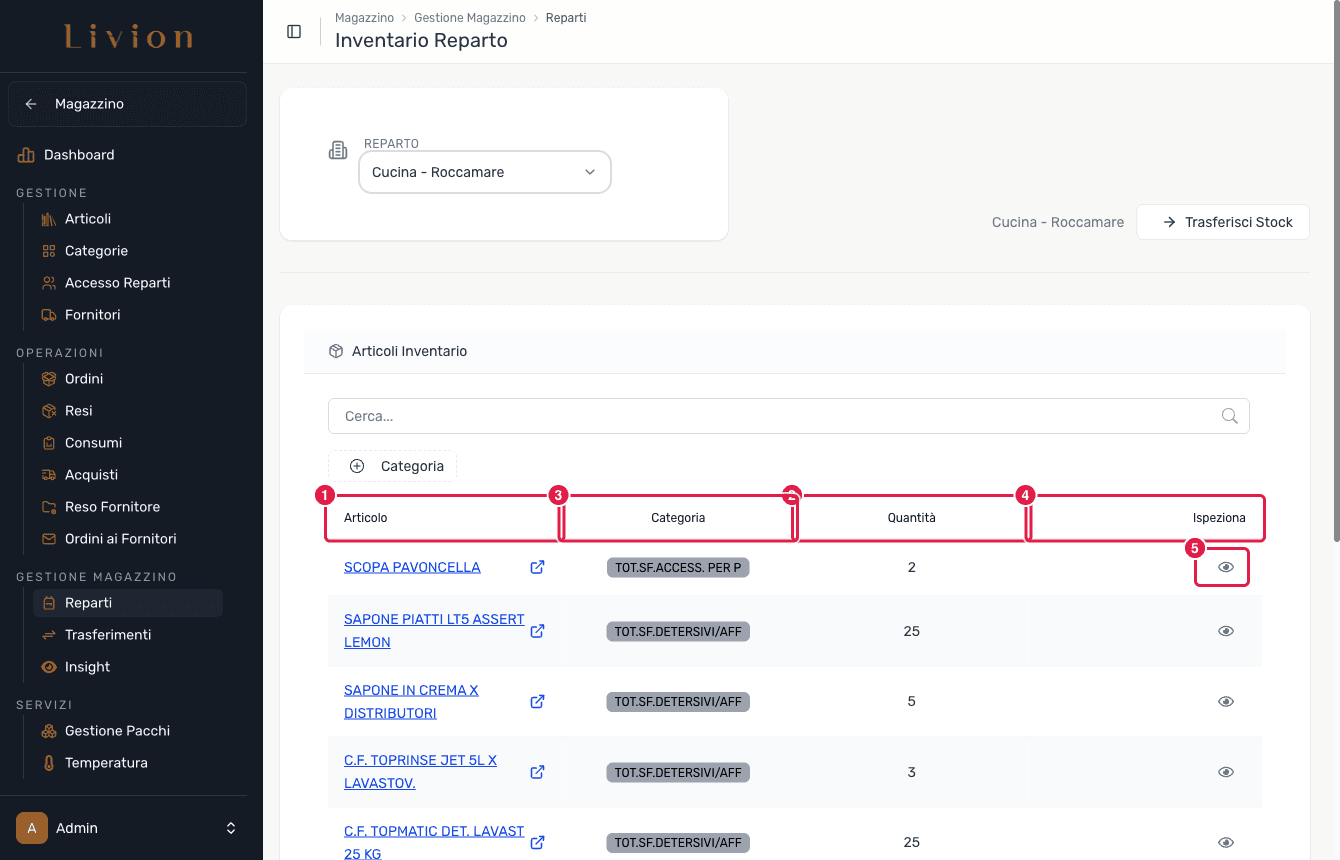Open Ordini ai Fornitori menu item
The height and width of the screenshot is (860, 1340).
click(120, 539)
